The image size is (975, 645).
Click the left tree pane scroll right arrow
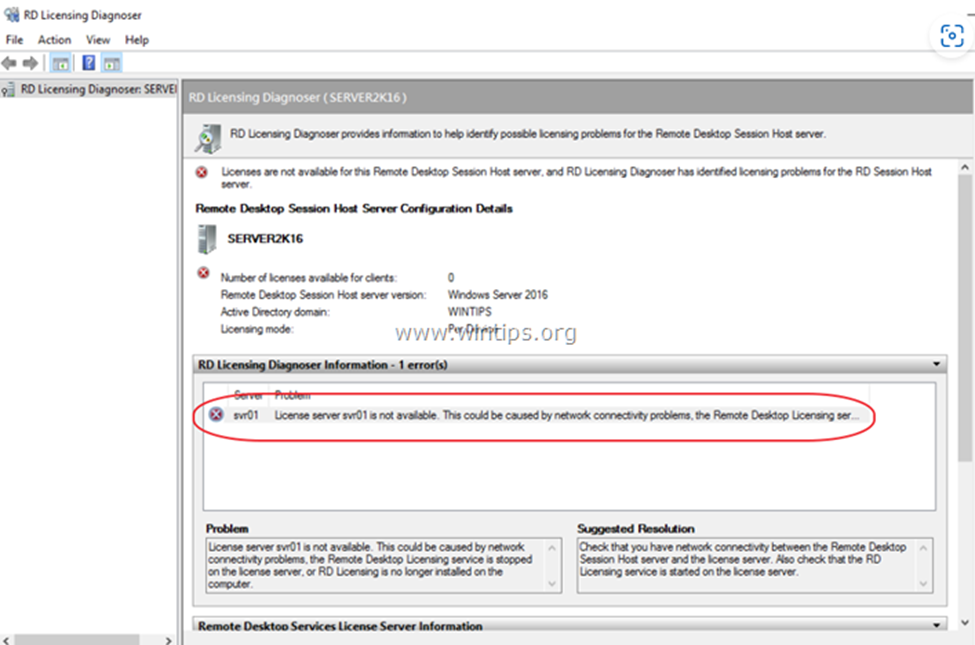[x=168, y=639]
